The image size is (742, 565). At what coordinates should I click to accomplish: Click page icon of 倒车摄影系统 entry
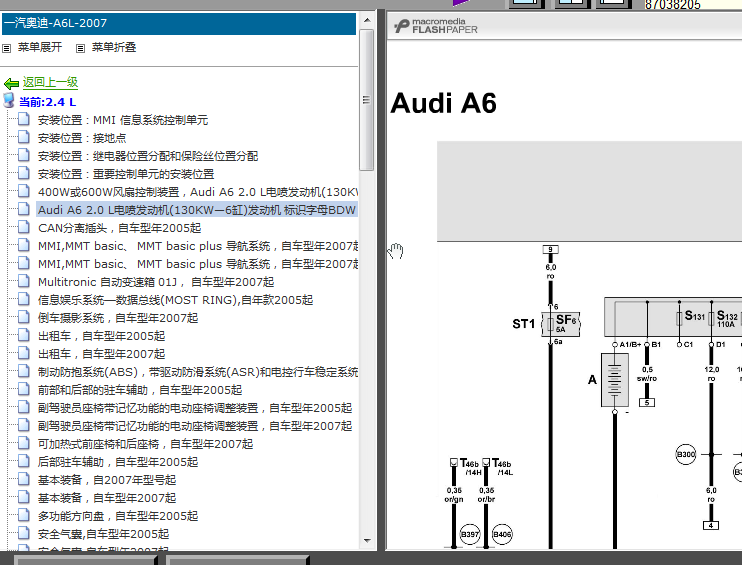tap(24, 317)
